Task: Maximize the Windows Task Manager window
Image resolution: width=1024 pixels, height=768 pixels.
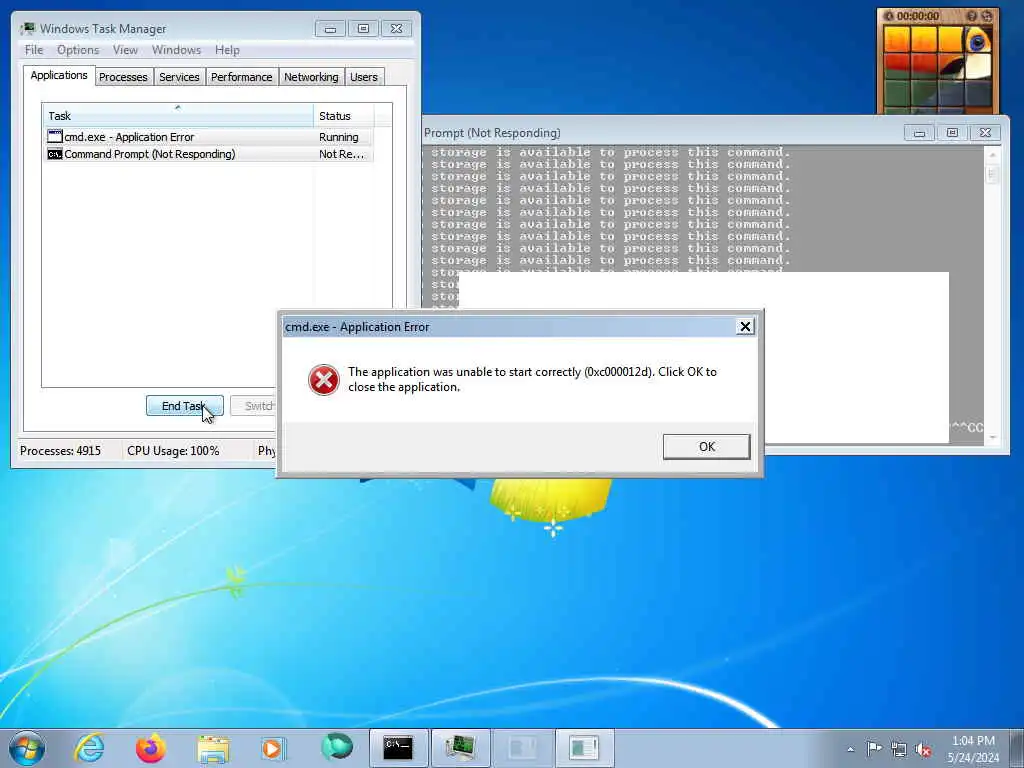Action: [363, 29]
